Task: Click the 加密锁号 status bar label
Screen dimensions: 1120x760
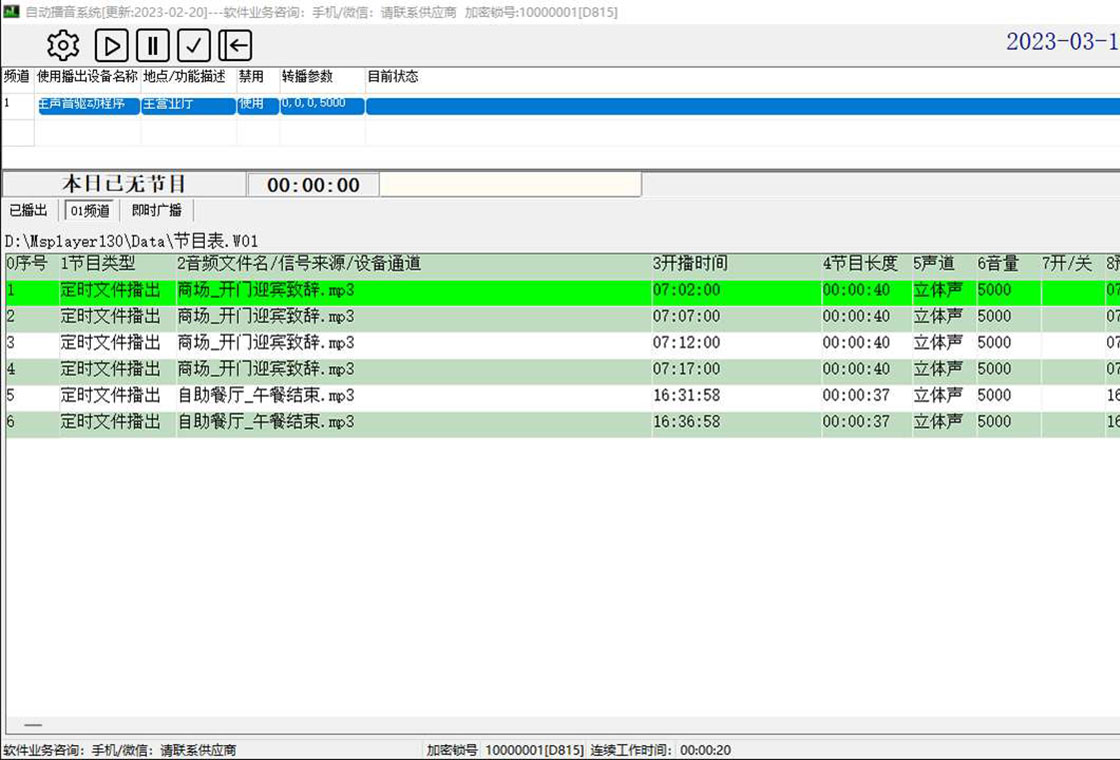Action: pos(451,750)
